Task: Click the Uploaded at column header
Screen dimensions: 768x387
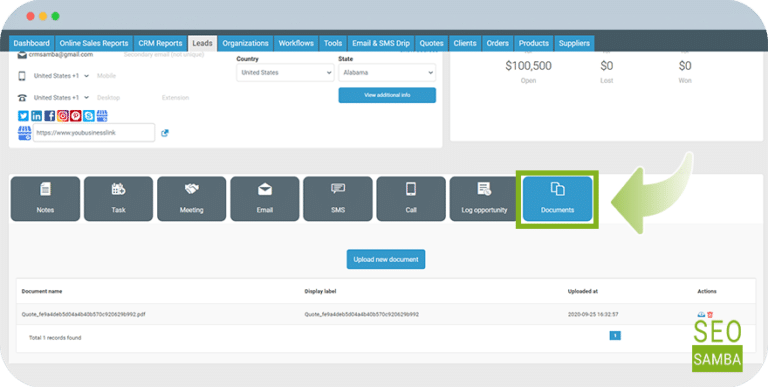Action: tap(583, 291)
